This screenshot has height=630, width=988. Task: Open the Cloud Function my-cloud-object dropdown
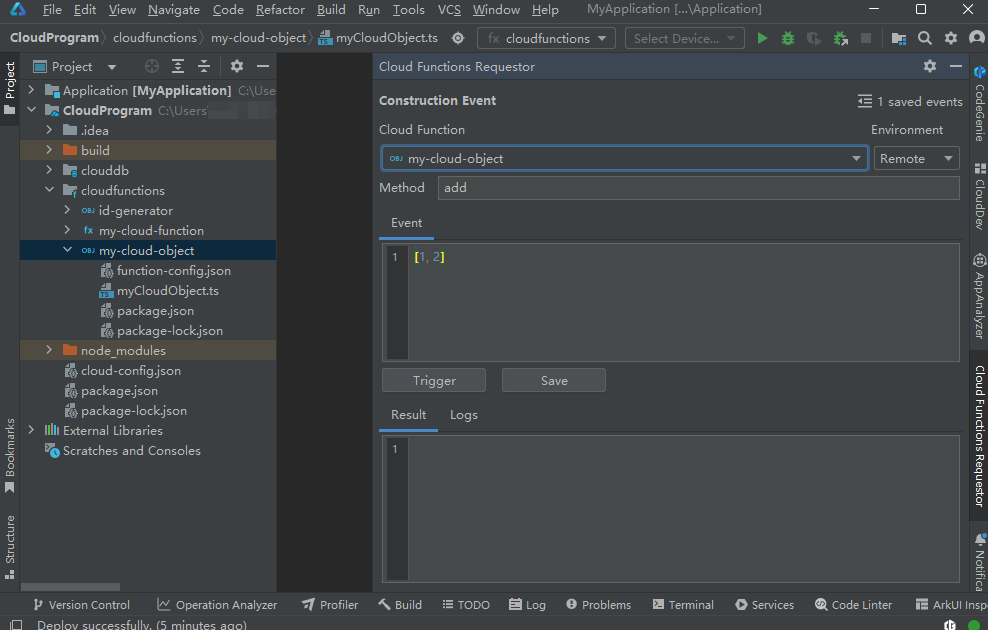624,158
